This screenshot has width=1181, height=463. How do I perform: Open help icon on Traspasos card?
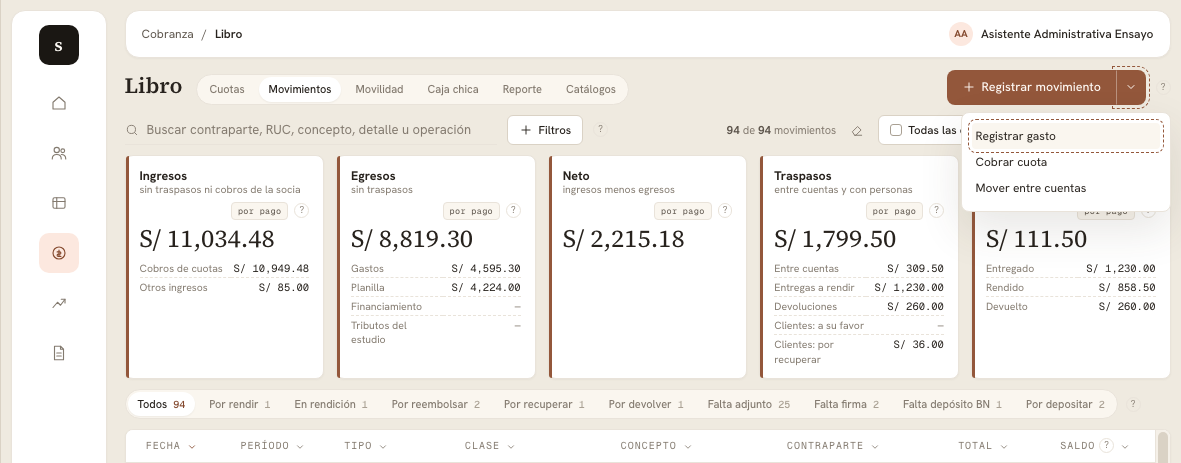coord(936,211)
